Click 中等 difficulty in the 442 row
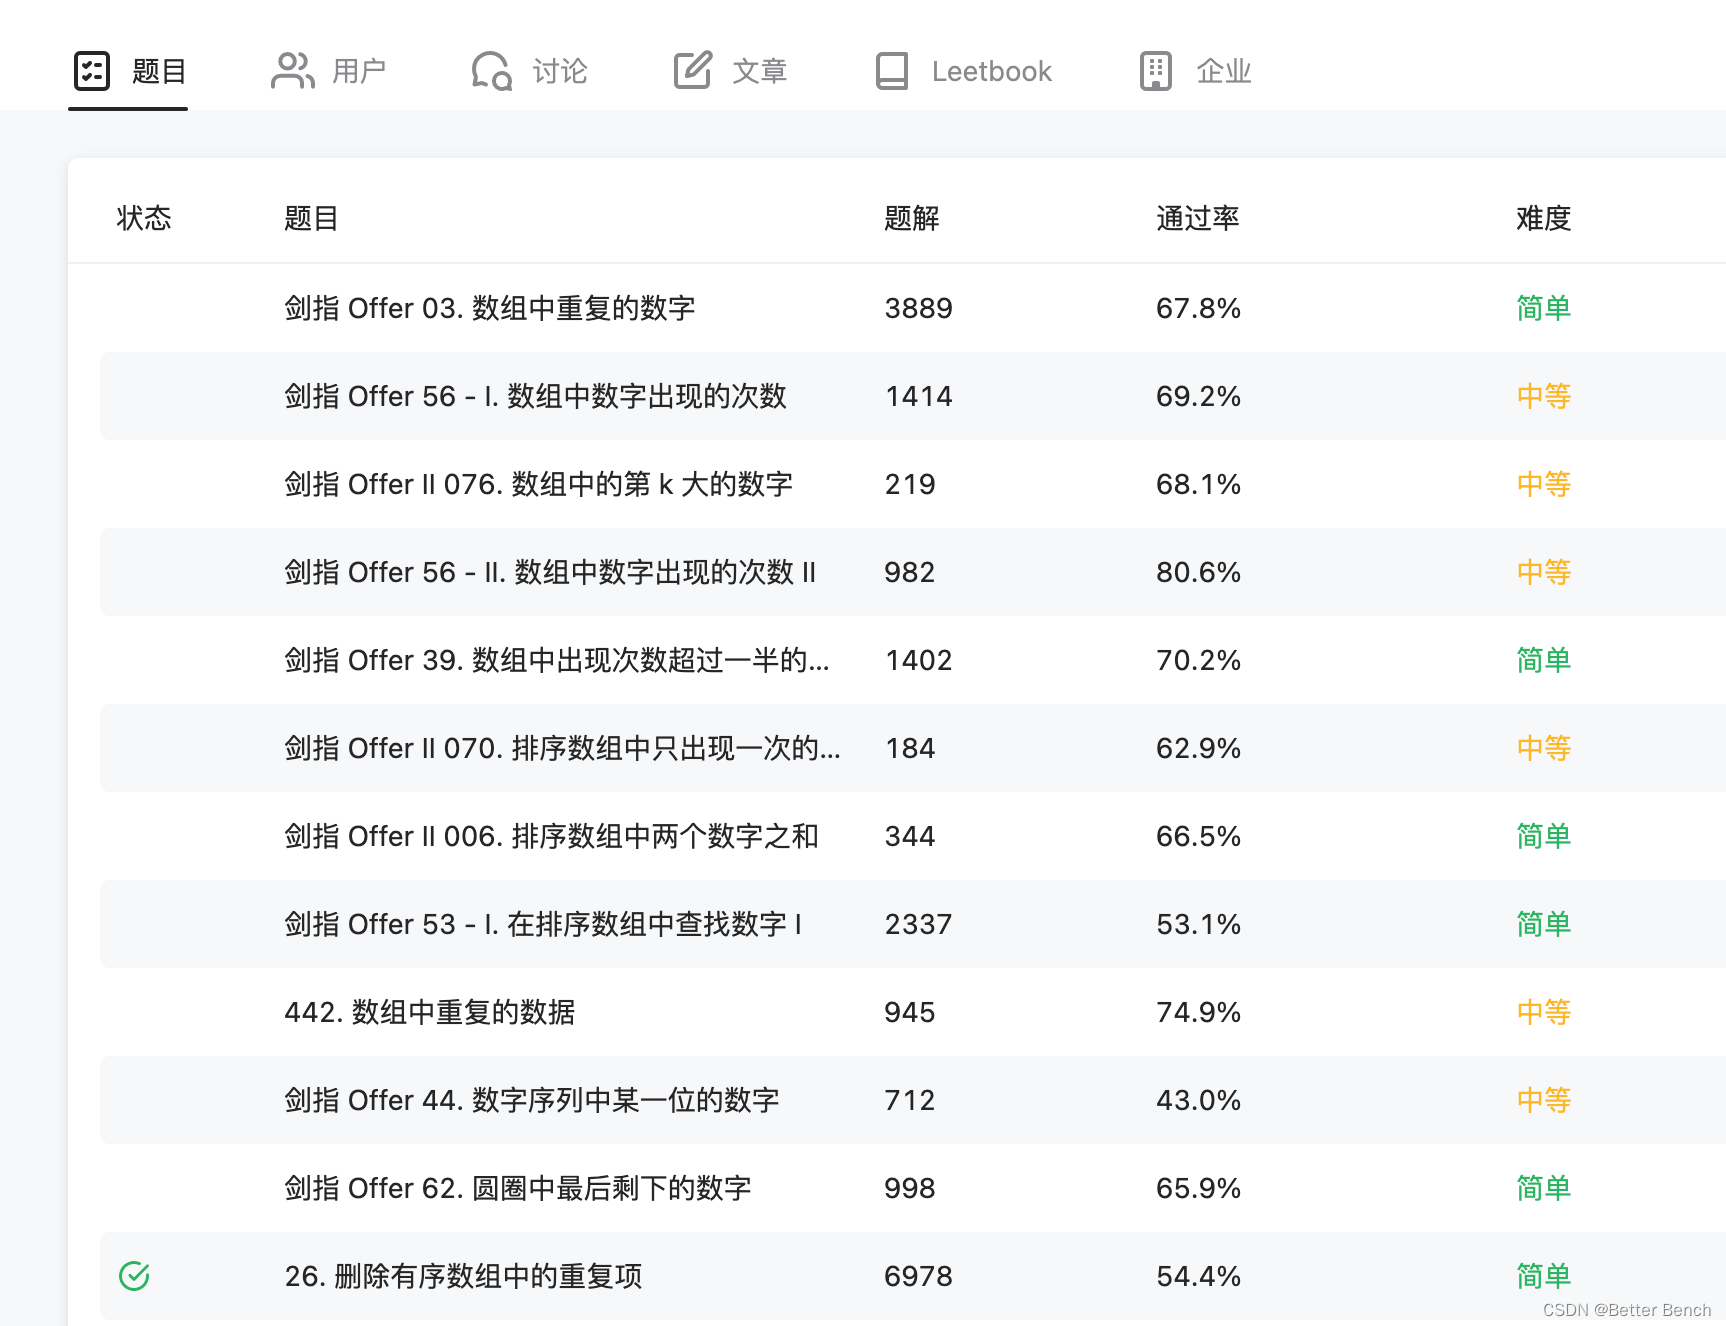This screenshot has height=1326, width=1726. pos(1544,1012)
